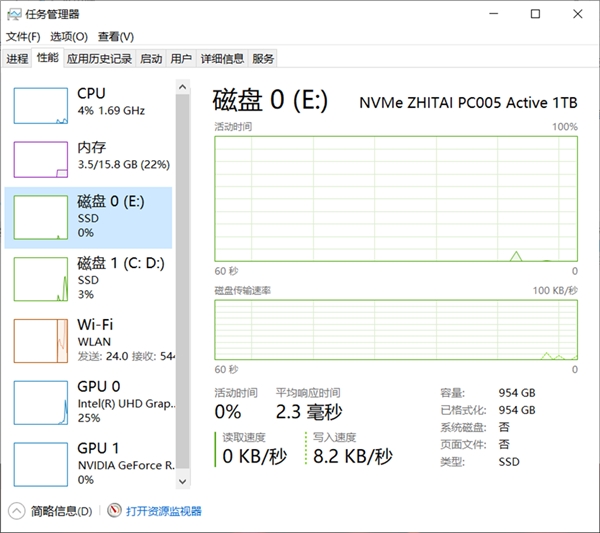Select the GPU 1 graph thumbnail

[x=41, y=464]
